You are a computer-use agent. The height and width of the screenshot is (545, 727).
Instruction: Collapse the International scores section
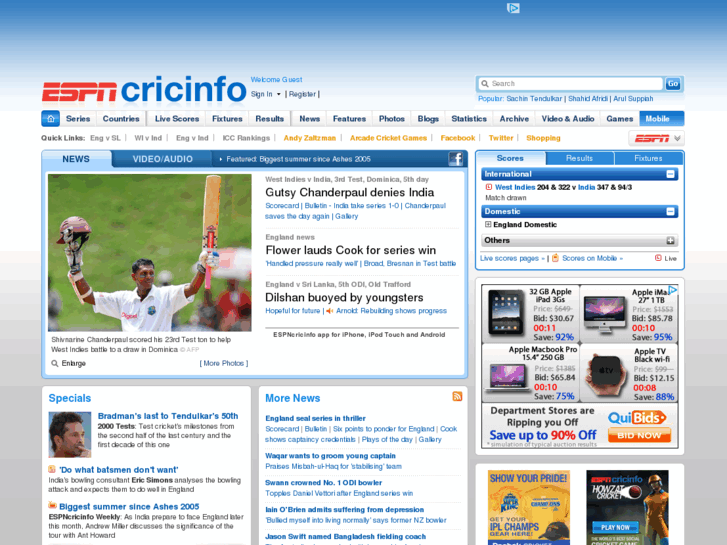pyautogui.click(x=670, y=174)
